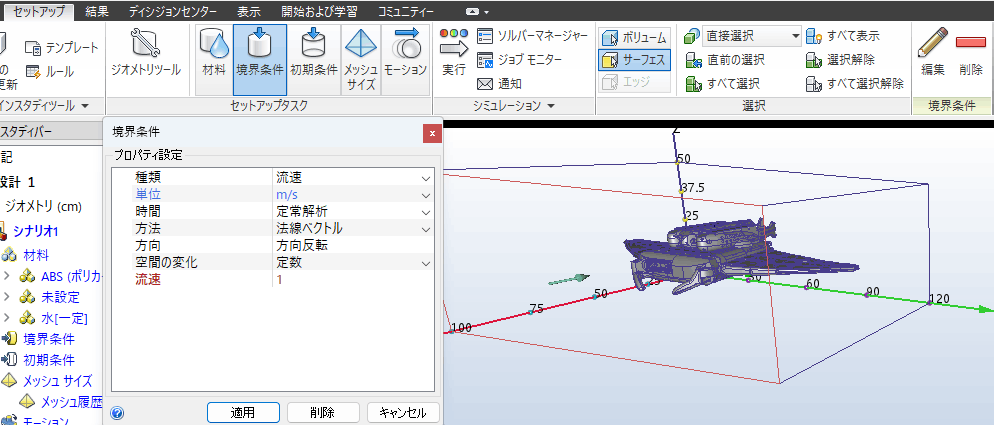The width and height of the screenshot is (994, 425).
Task: Open the 時間 dropdown (定常解析)
Action: tap(426, 212)
